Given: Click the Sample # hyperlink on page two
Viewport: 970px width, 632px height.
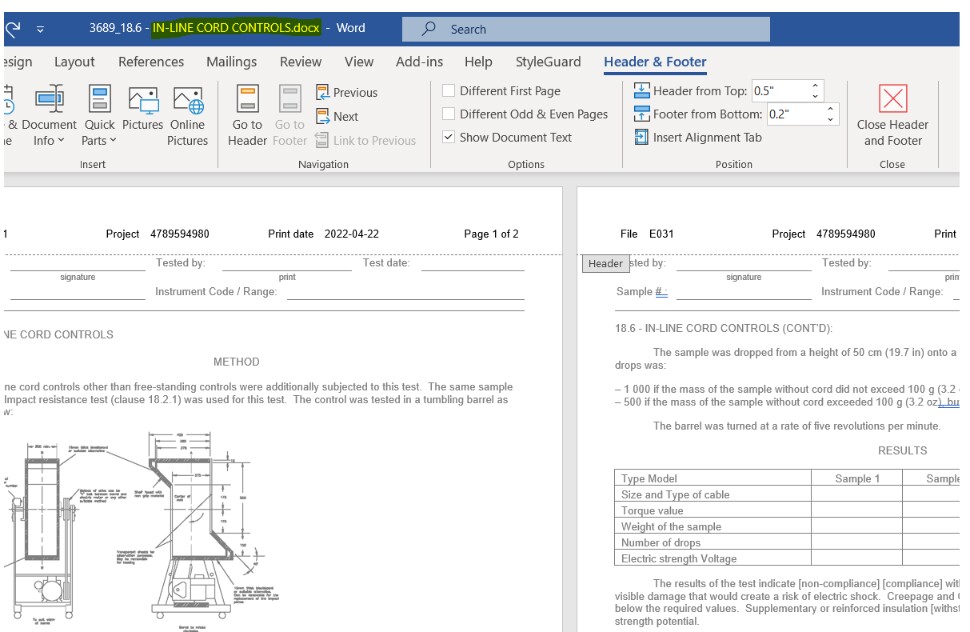Looking at the screenshot, I should (661, 292).
